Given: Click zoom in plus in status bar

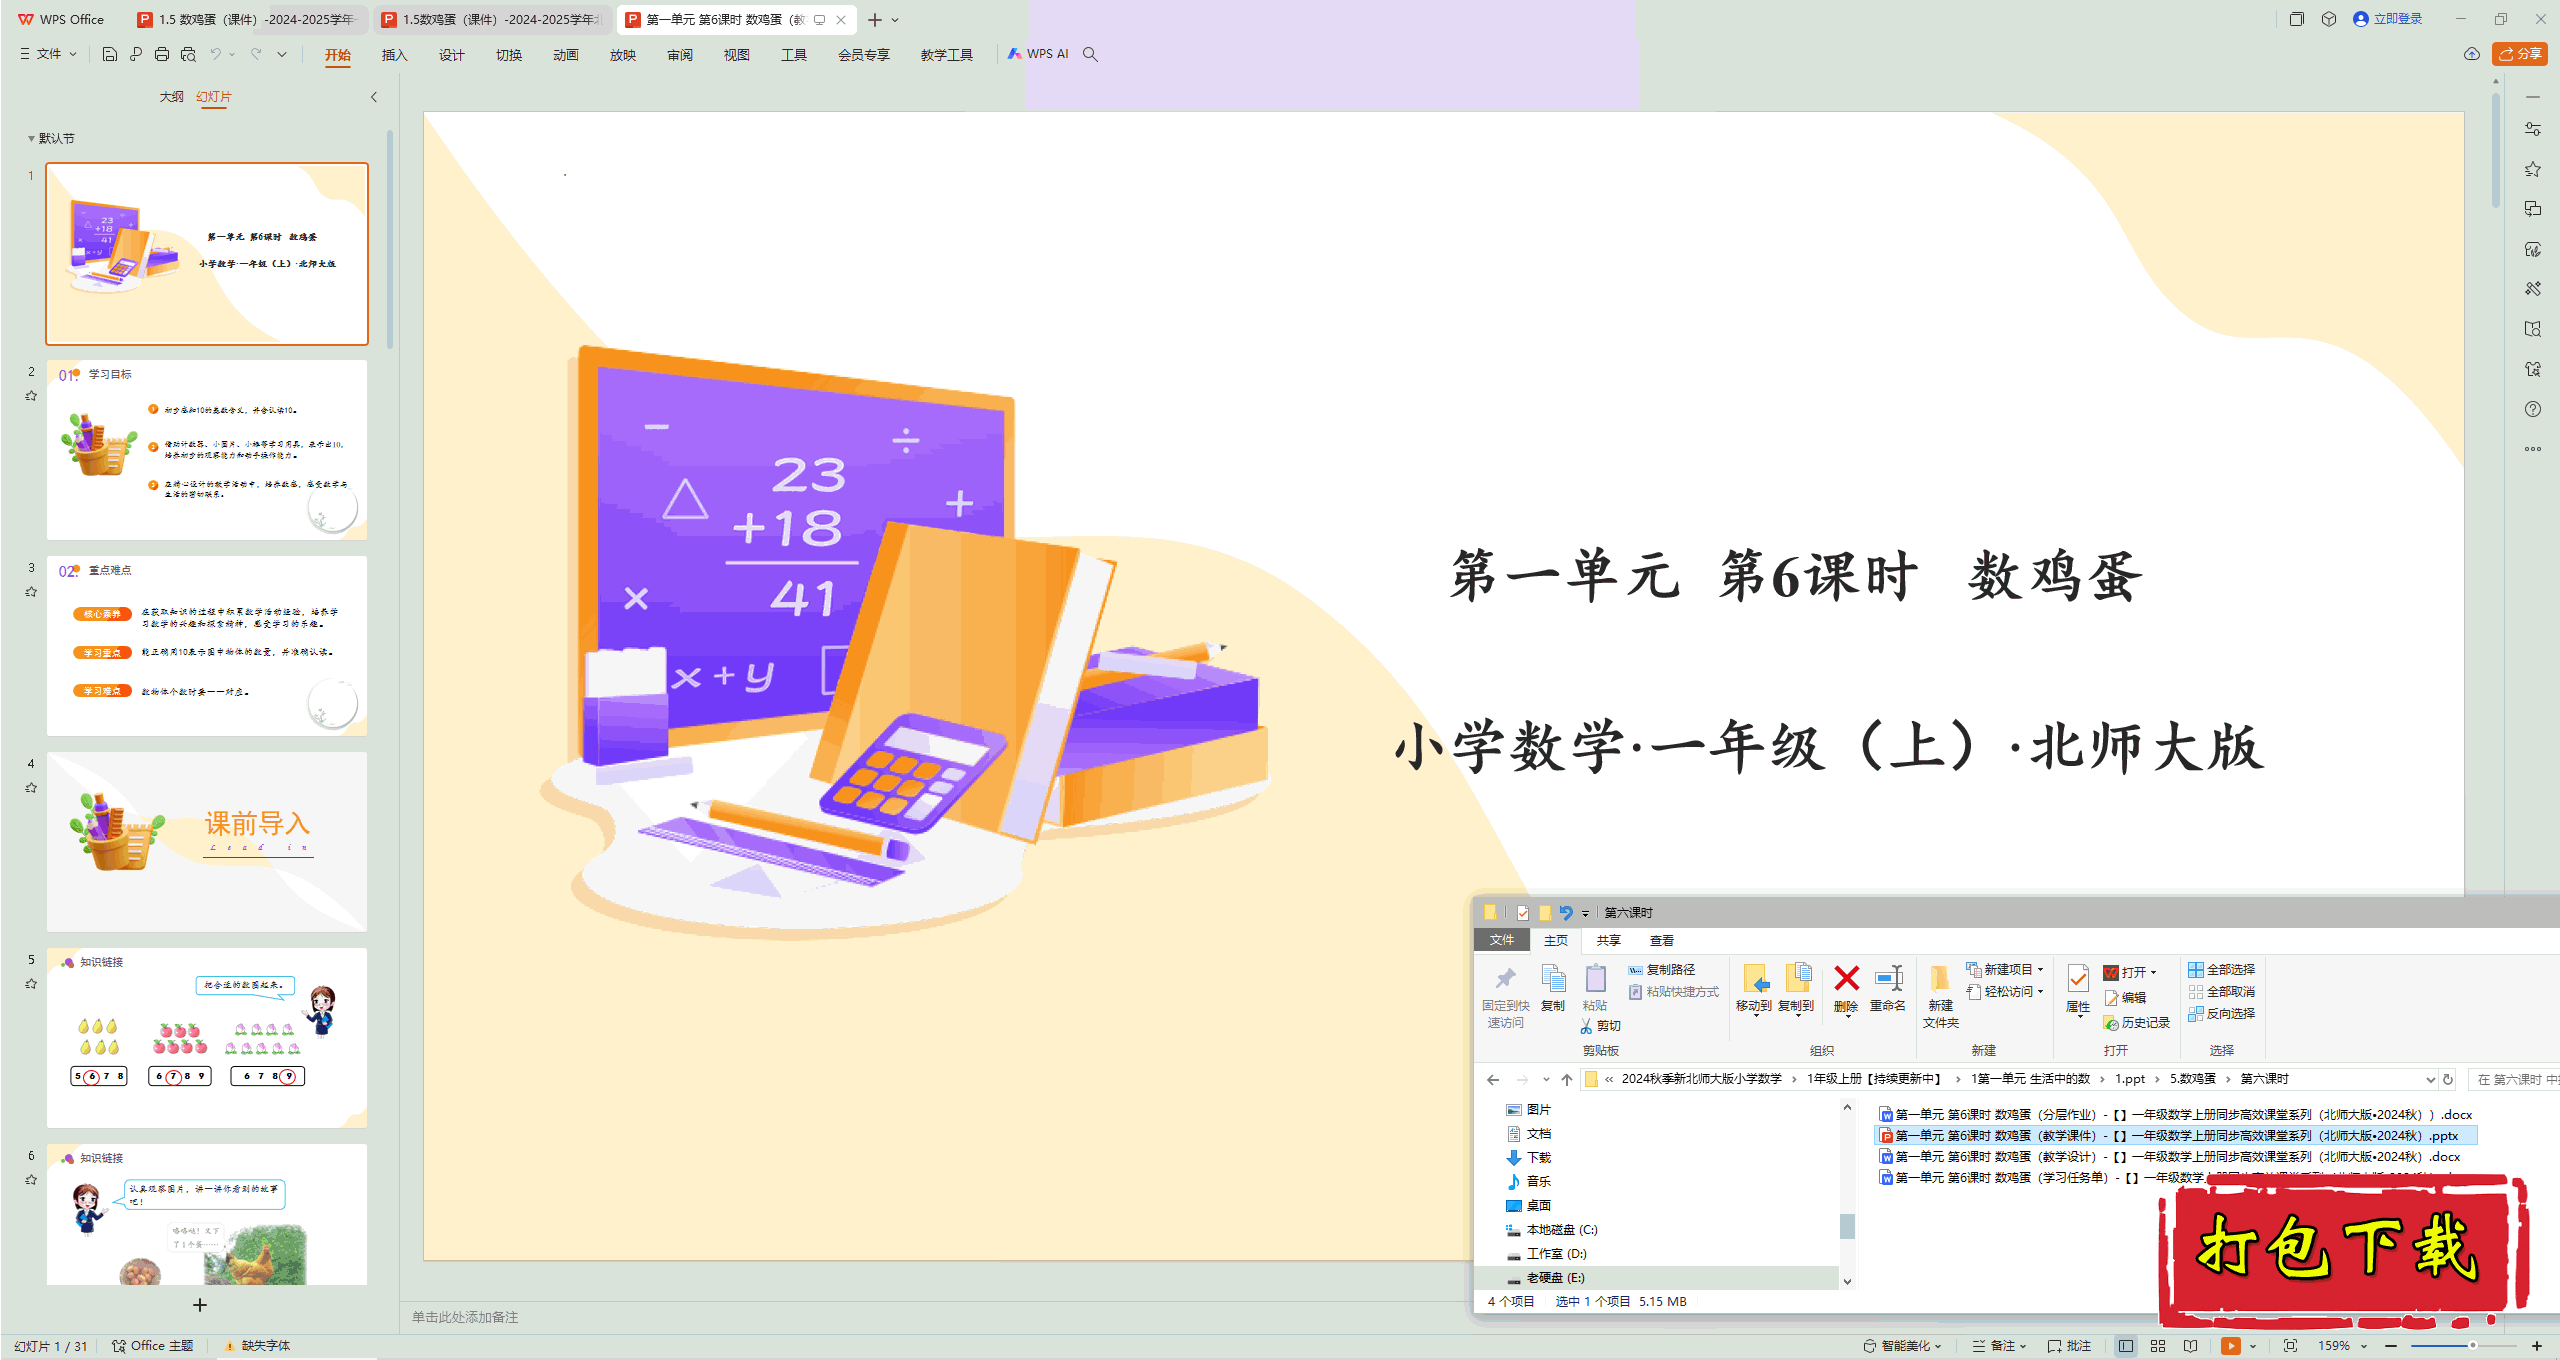Looking at the screenshot, I should 2537,1346.
